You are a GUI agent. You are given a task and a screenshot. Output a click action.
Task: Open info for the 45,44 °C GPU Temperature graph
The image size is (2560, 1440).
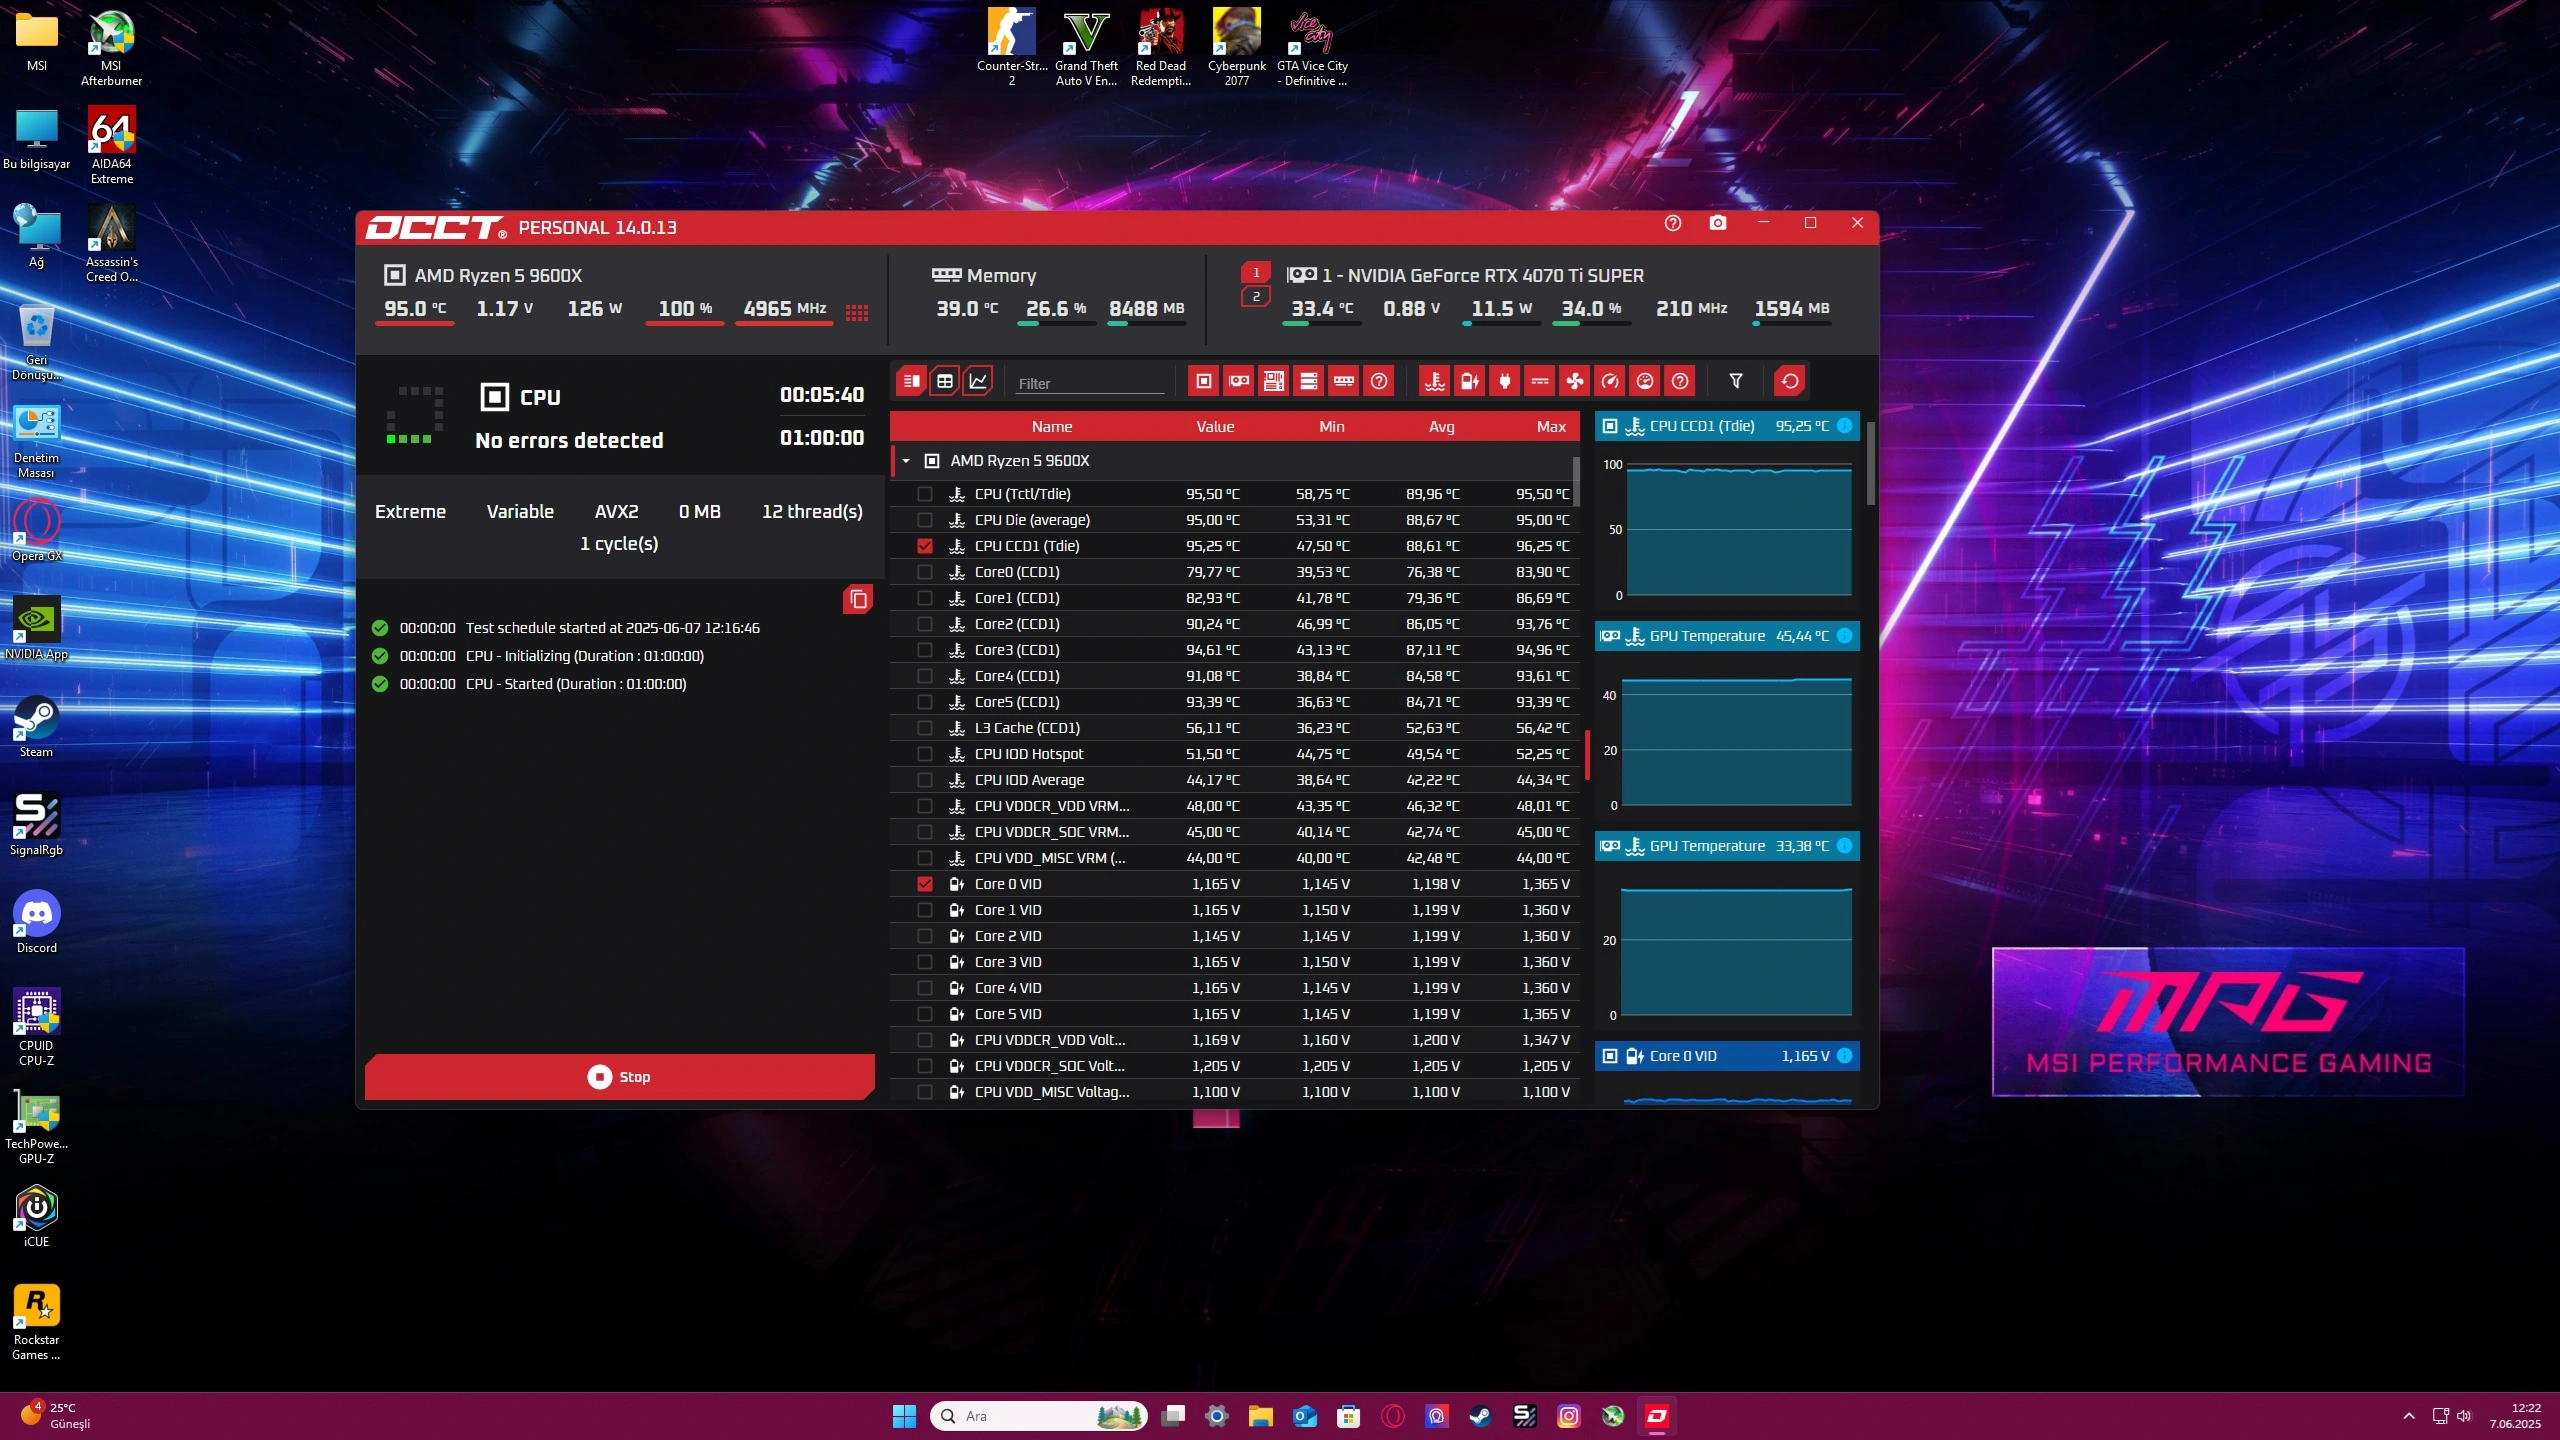pos(1845,636)
